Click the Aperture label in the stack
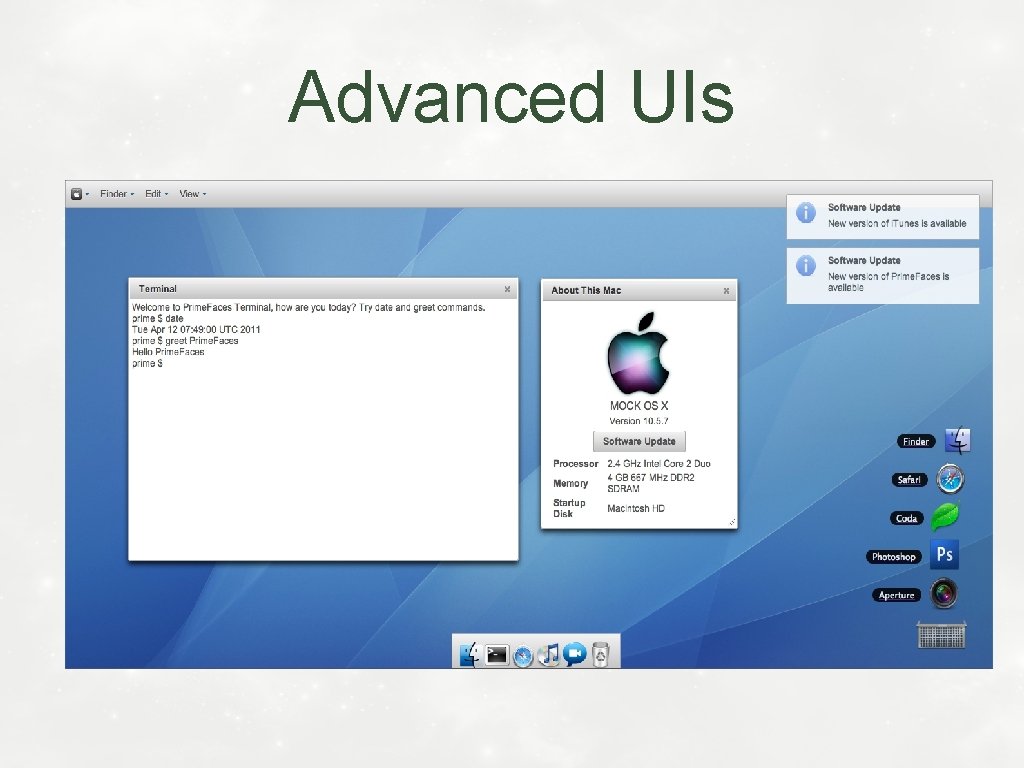This screenshot has width=1024, height=768. point(896,595)
